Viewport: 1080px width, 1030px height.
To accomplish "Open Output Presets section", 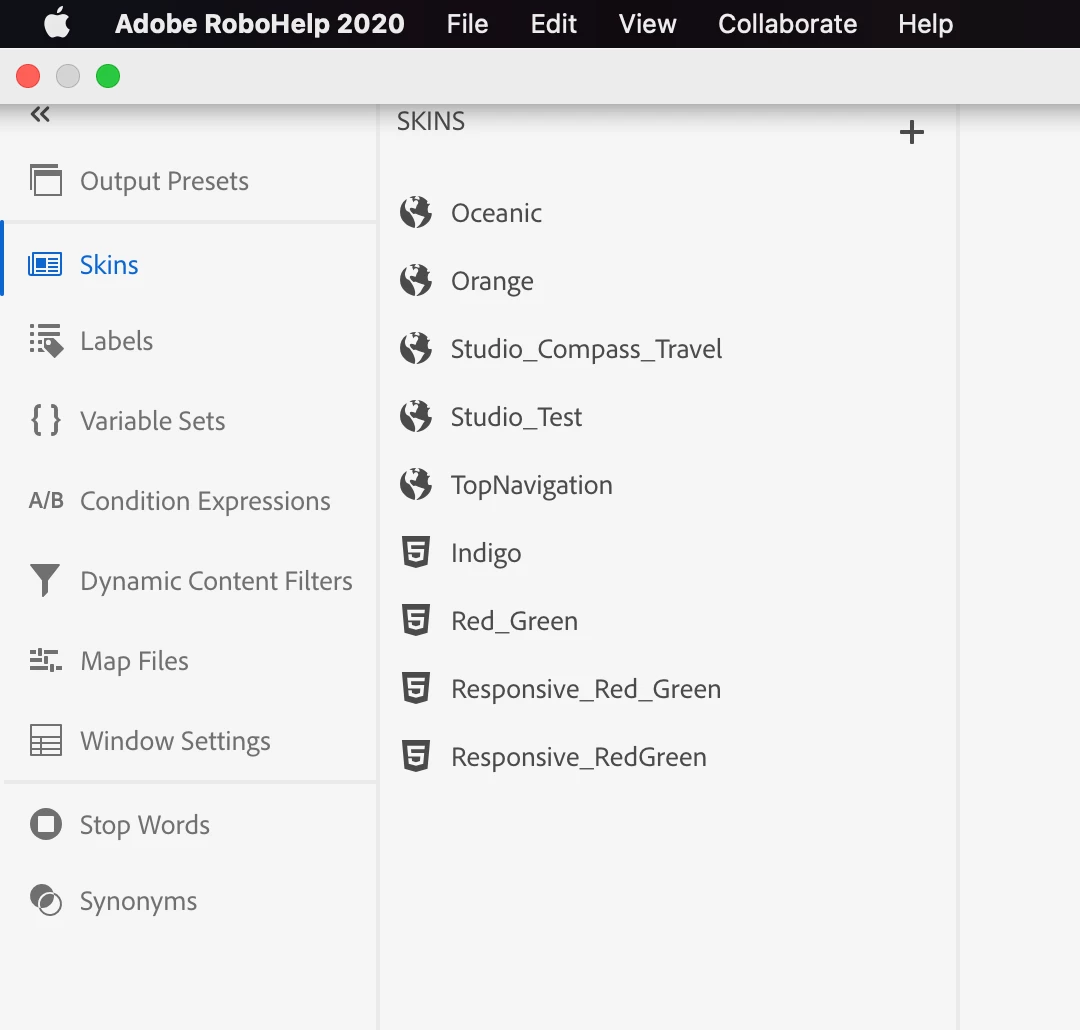I will (164, 181).
